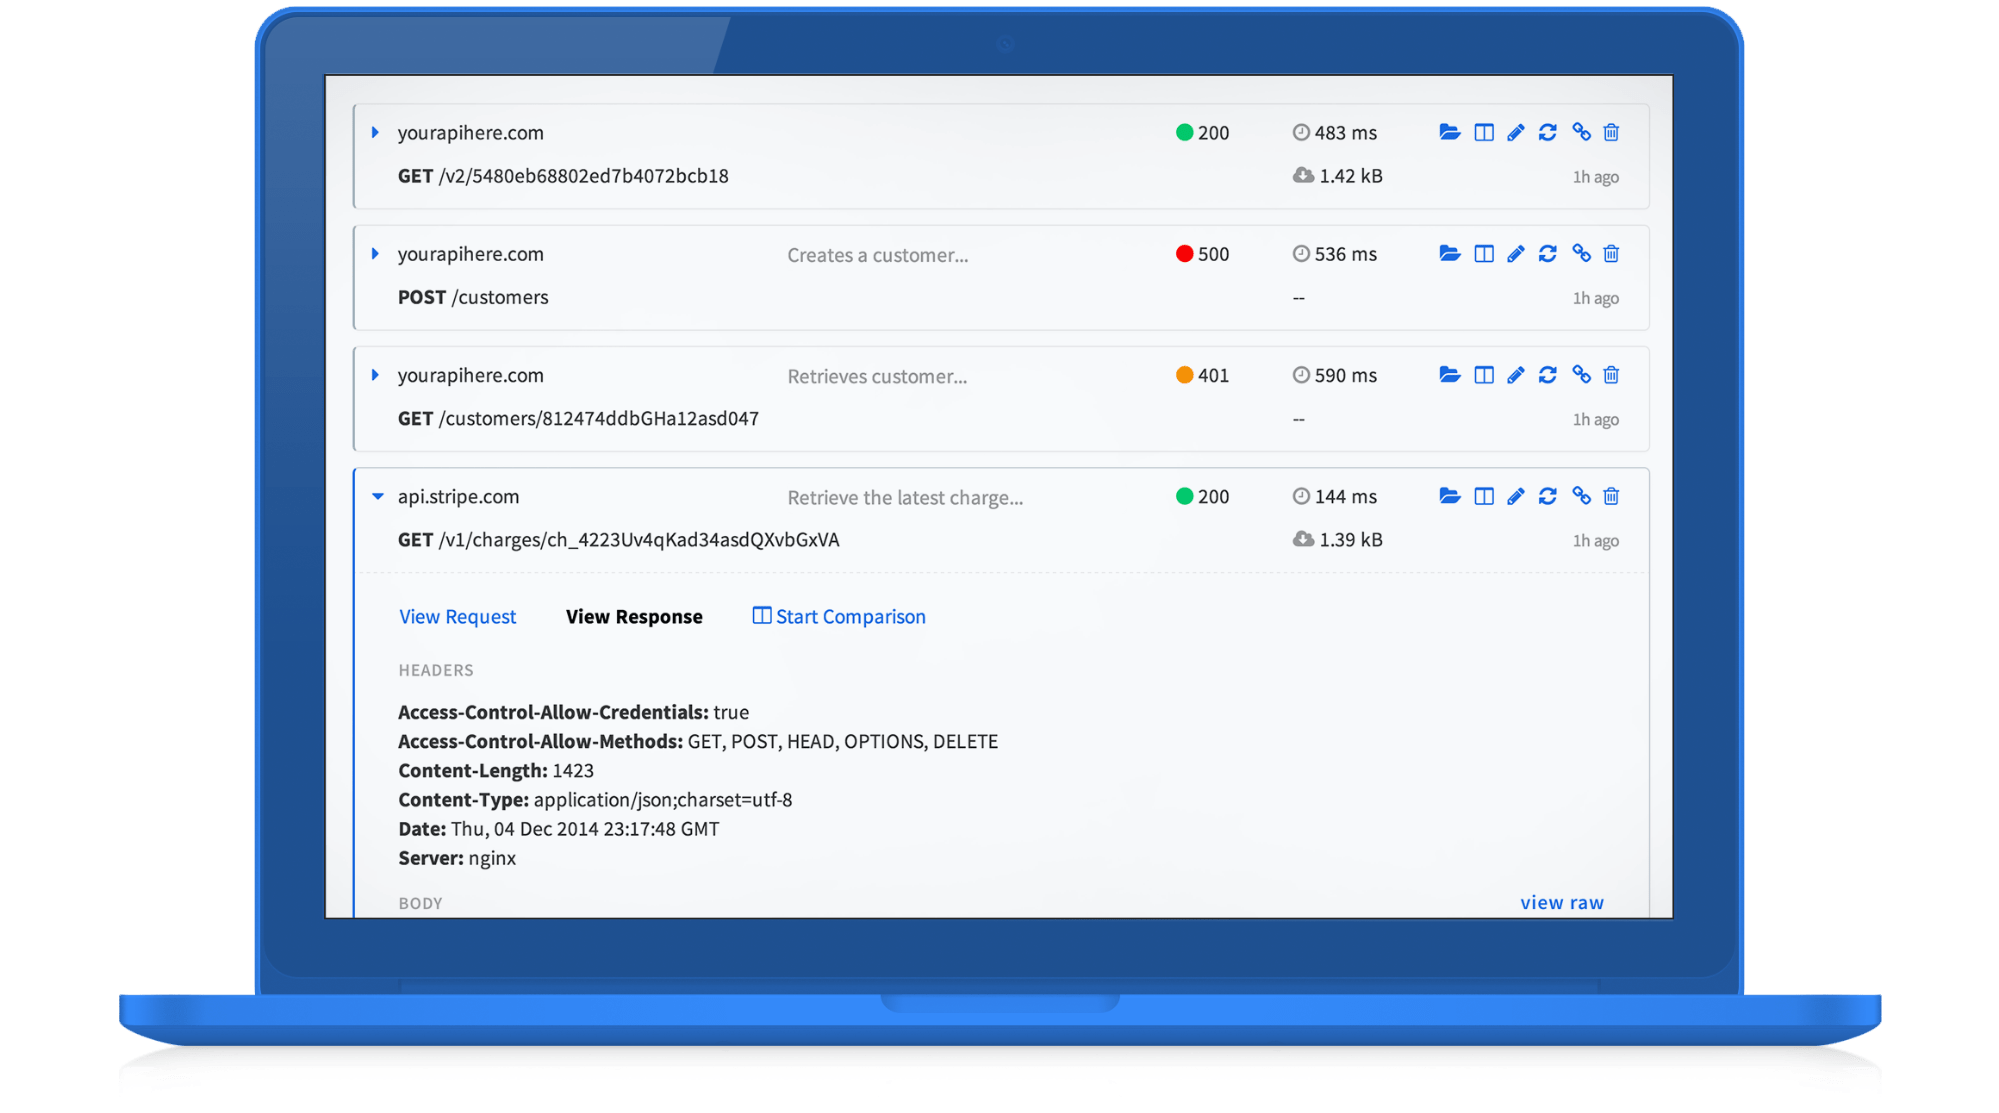Collapse the api.stripe.com request details
The width and height of the screenshot is (1999, 1113).
[376, 496]
